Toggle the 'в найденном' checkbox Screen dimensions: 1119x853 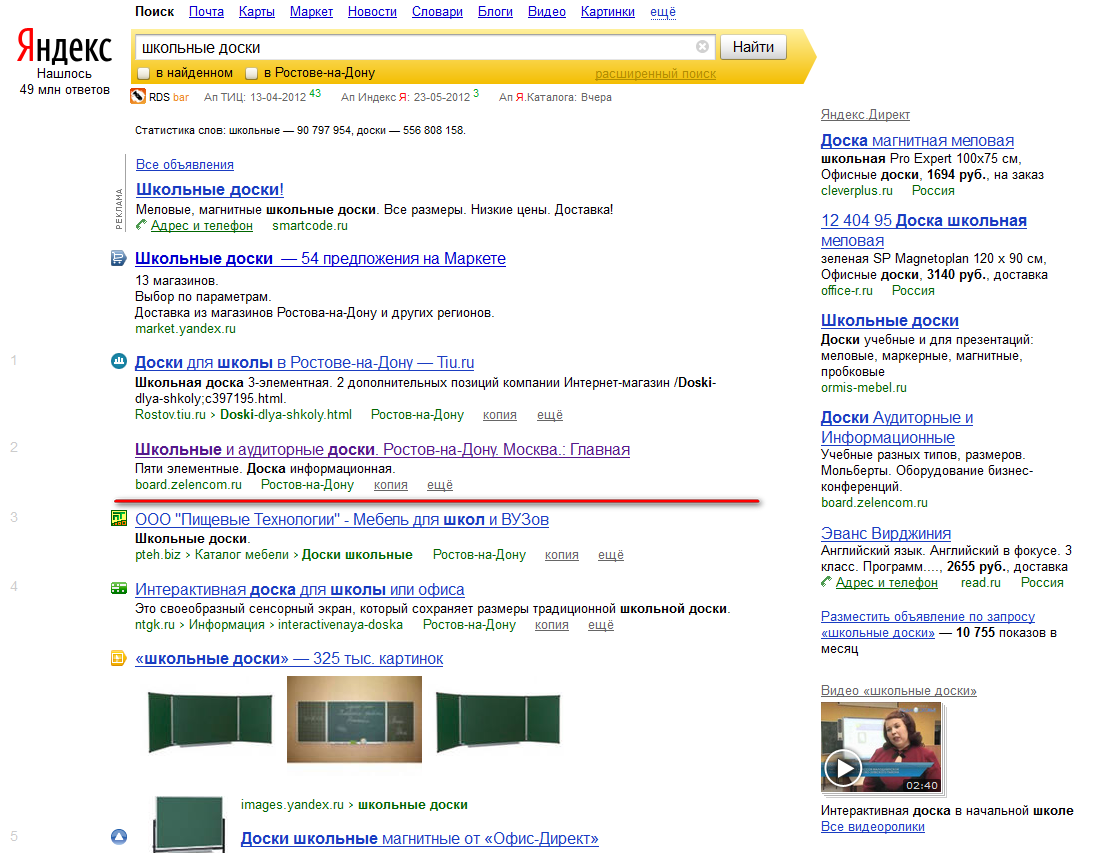click(x=143, y=73)
